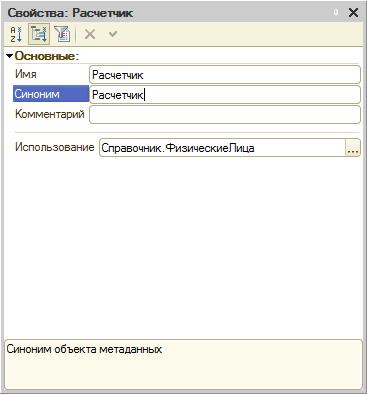Sort properties alphabetically with the AZ icon

(16, 34)
